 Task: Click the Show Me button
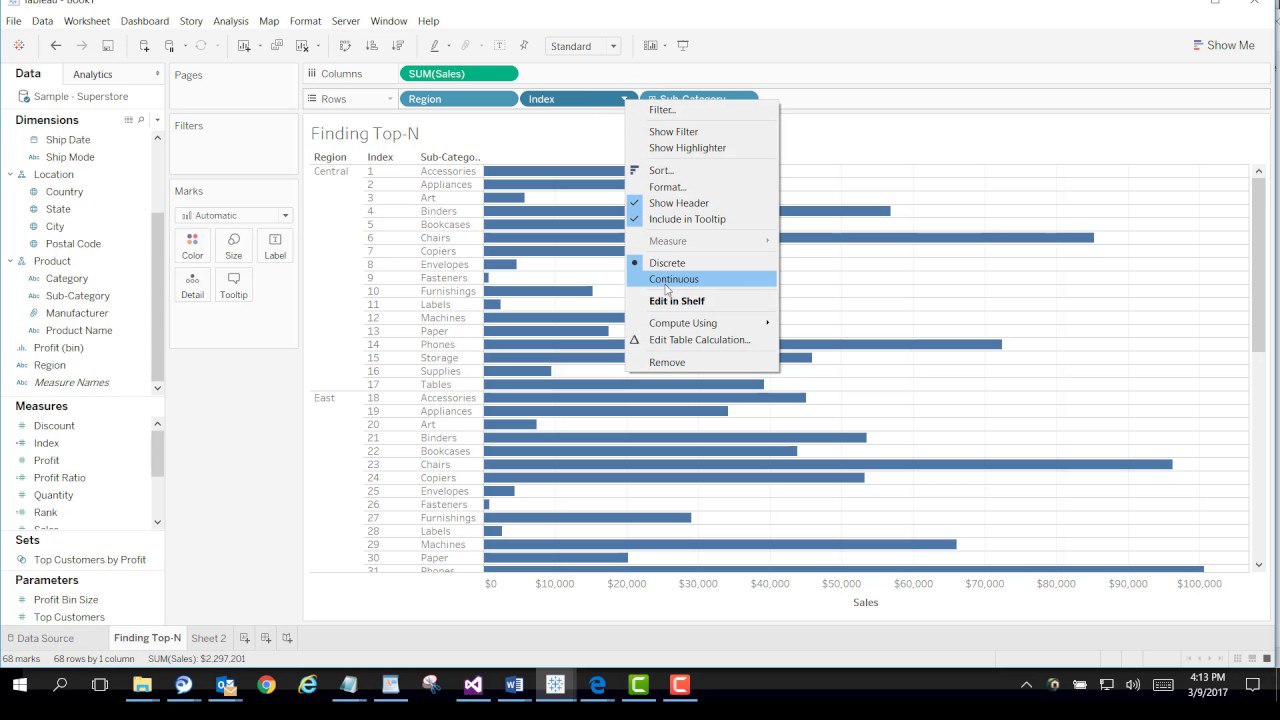(1223, 45)
